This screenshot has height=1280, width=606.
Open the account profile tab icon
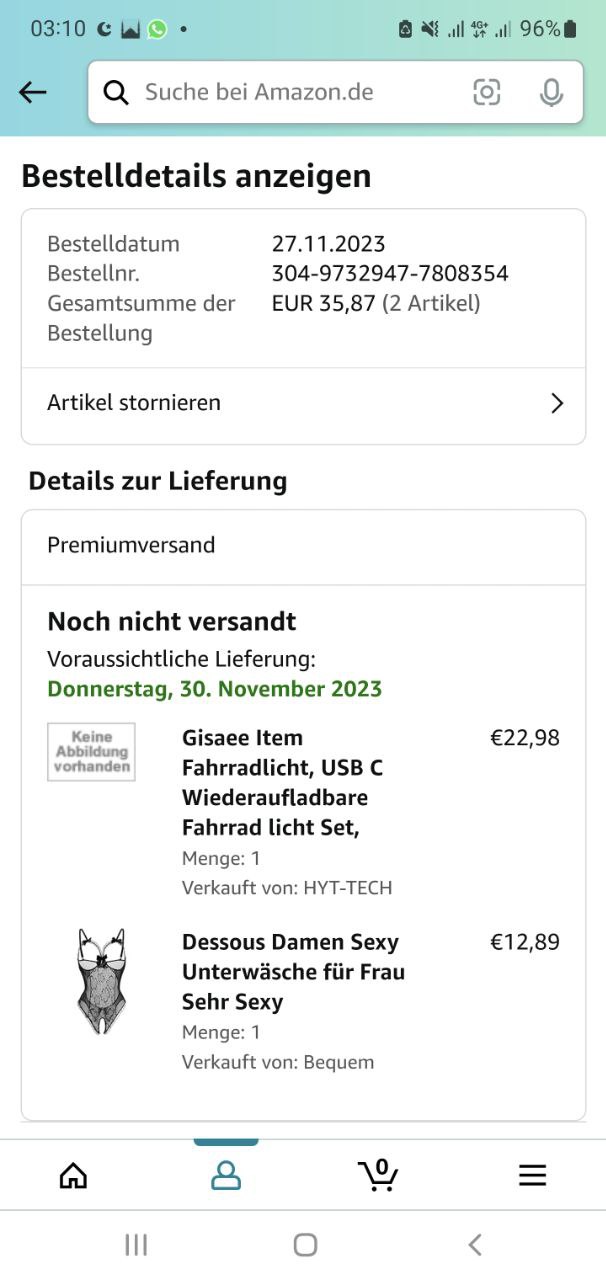[226, 1175]
